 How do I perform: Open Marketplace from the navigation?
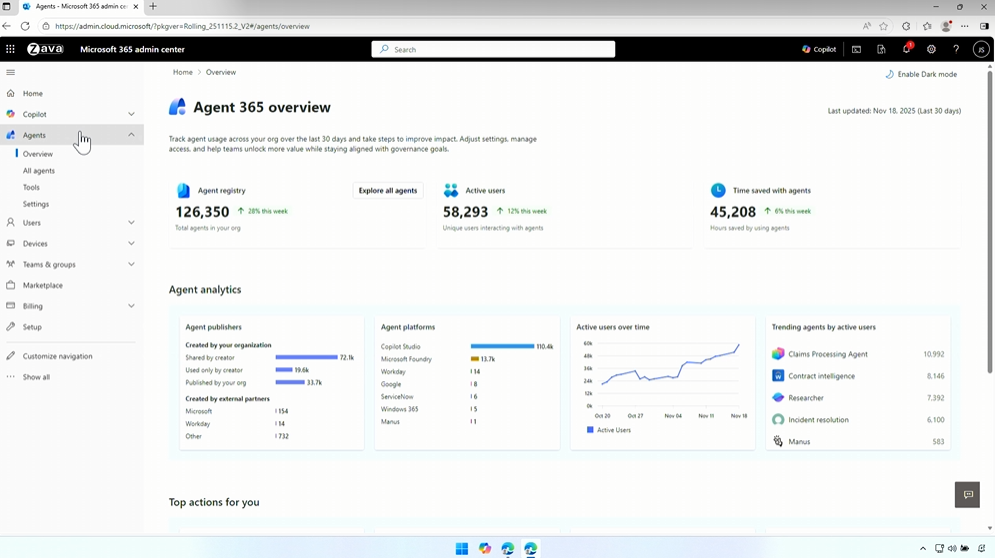(43, 285)
